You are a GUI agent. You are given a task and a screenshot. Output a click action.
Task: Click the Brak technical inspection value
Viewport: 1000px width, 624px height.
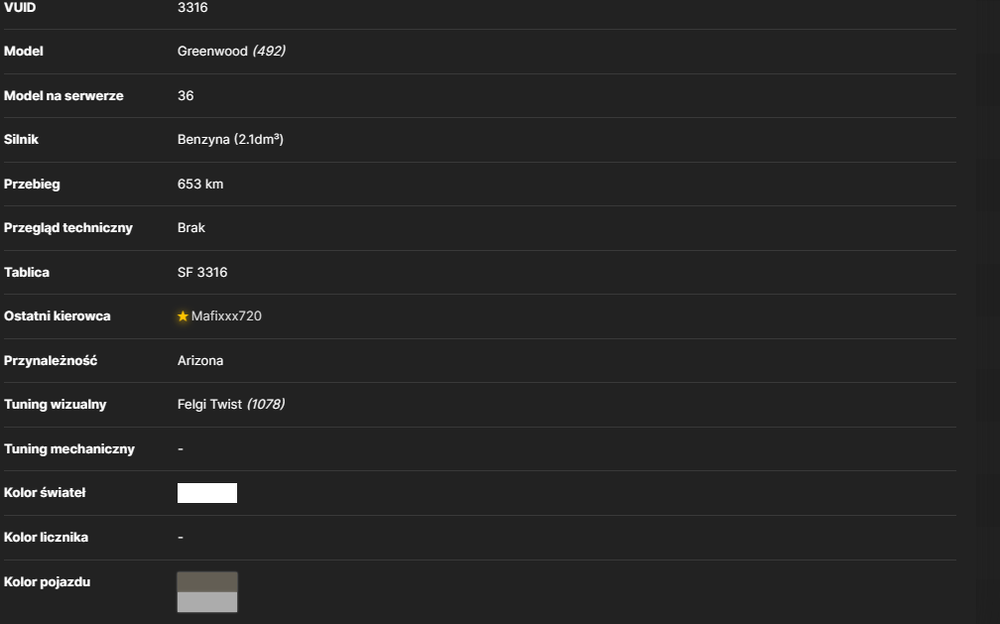[191, 228]
